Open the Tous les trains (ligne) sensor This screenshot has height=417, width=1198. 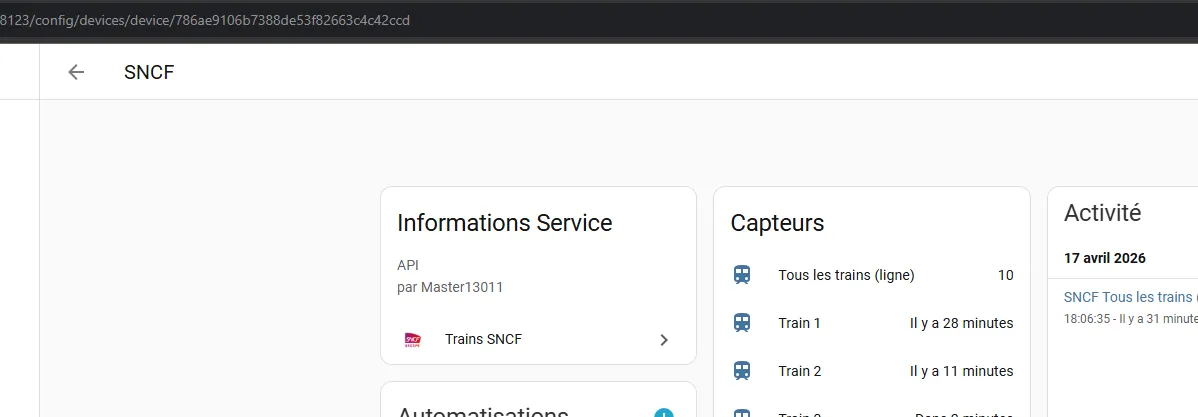tap(872, 275)
